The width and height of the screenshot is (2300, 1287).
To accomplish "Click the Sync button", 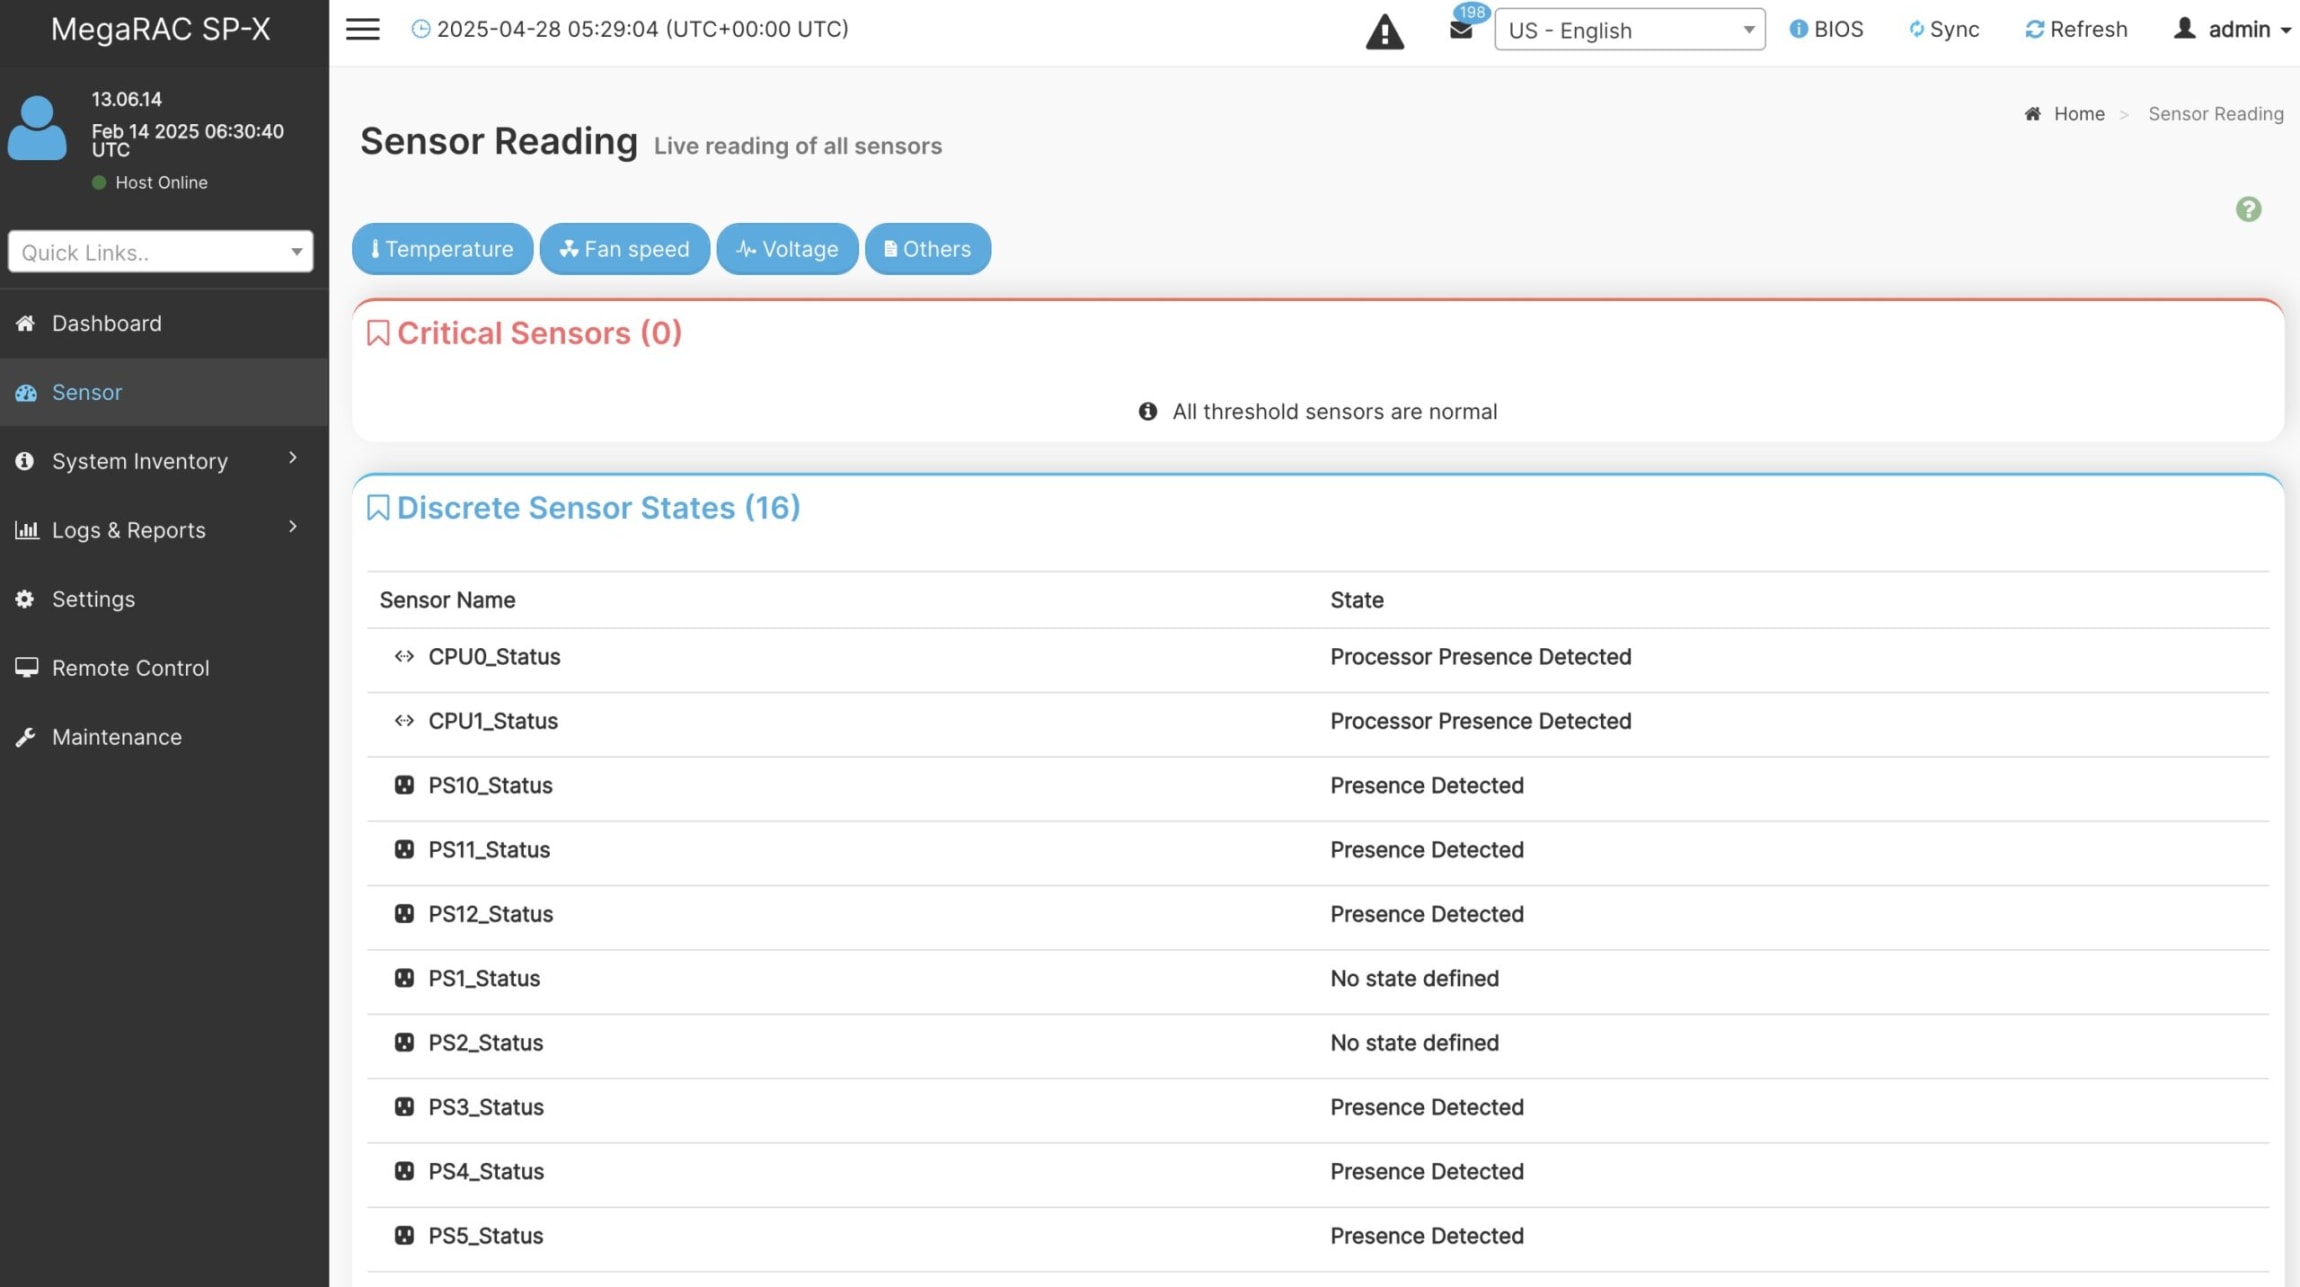I will pos(1943,29).
